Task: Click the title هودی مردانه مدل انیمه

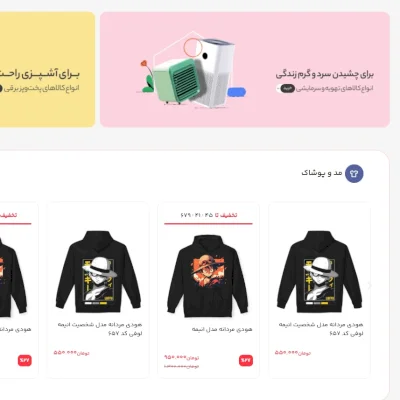Action: coord(222,329)
